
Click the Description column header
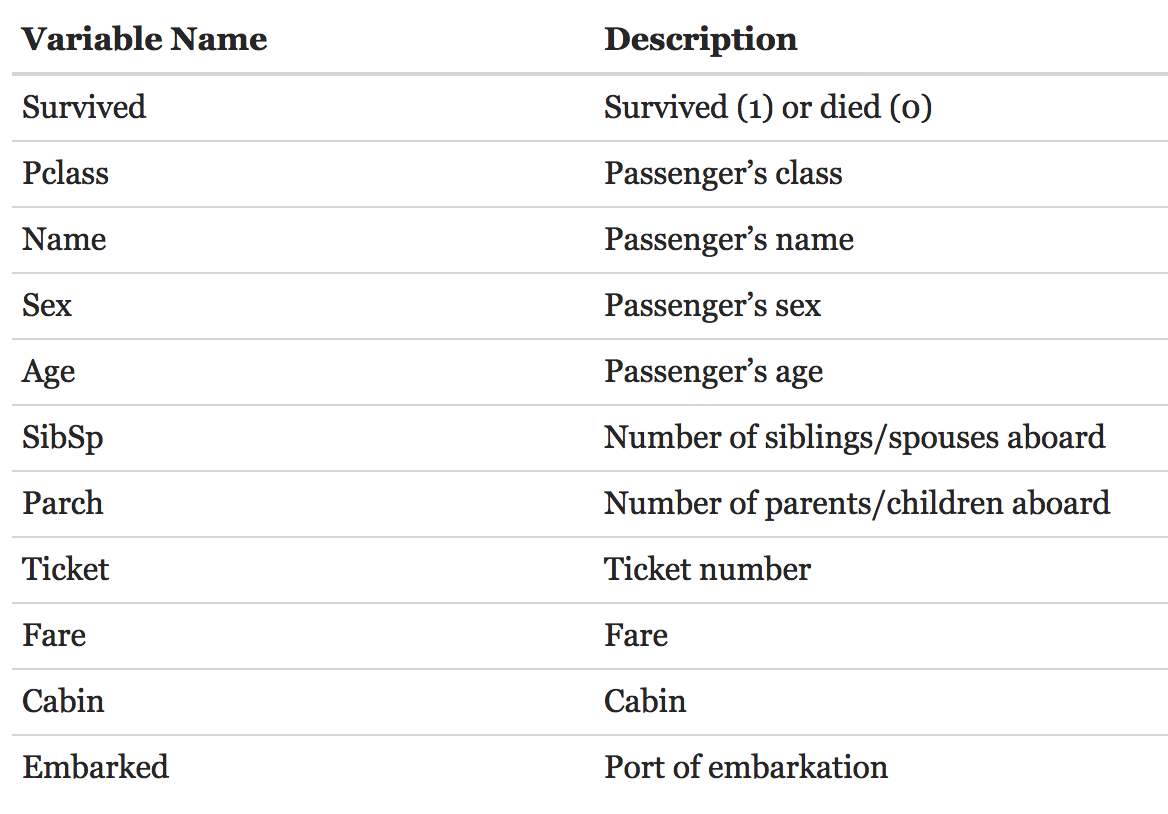point(700,39)
